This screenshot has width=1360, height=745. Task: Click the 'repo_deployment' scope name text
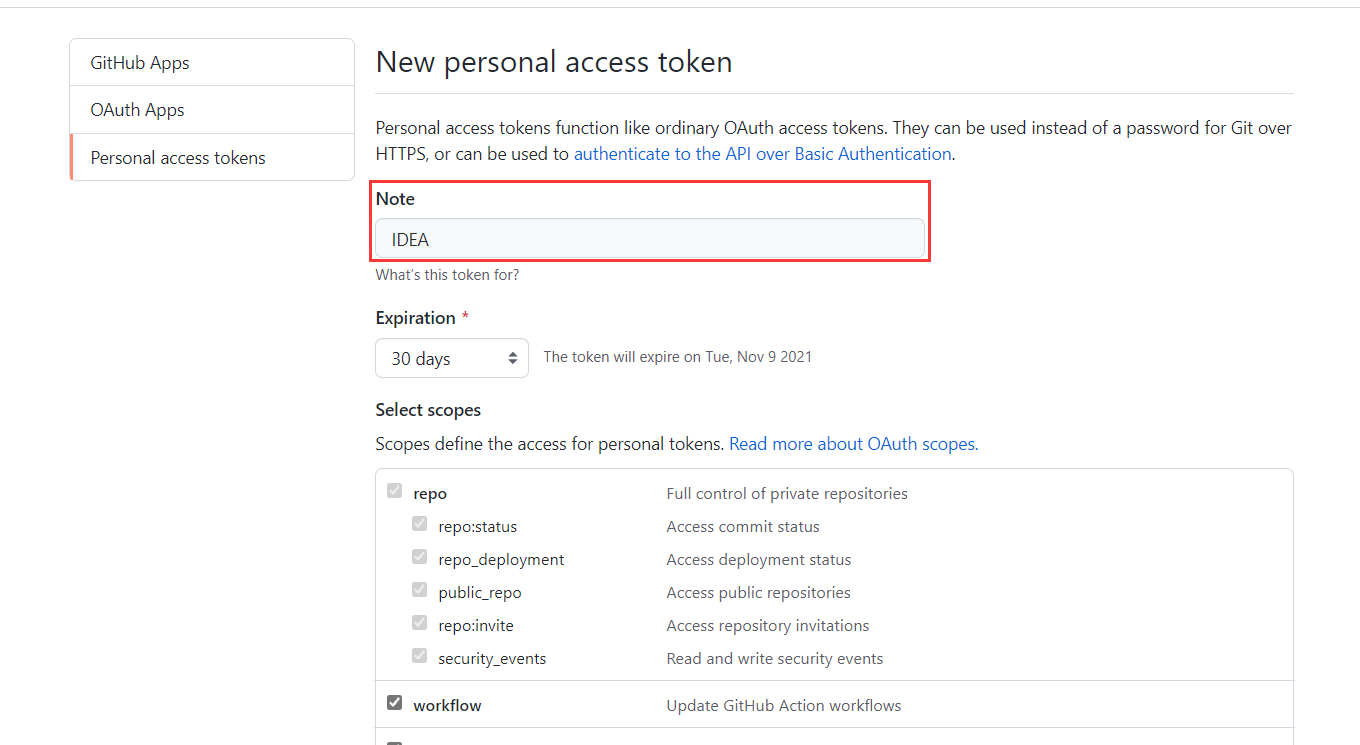tap(501, 560)
